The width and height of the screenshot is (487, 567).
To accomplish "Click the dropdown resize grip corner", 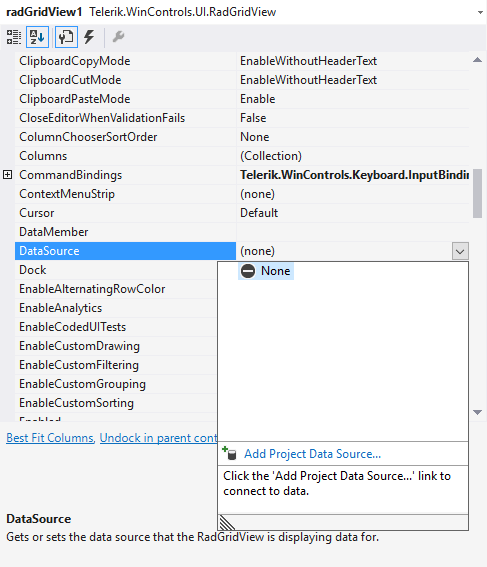I will 227,523.
